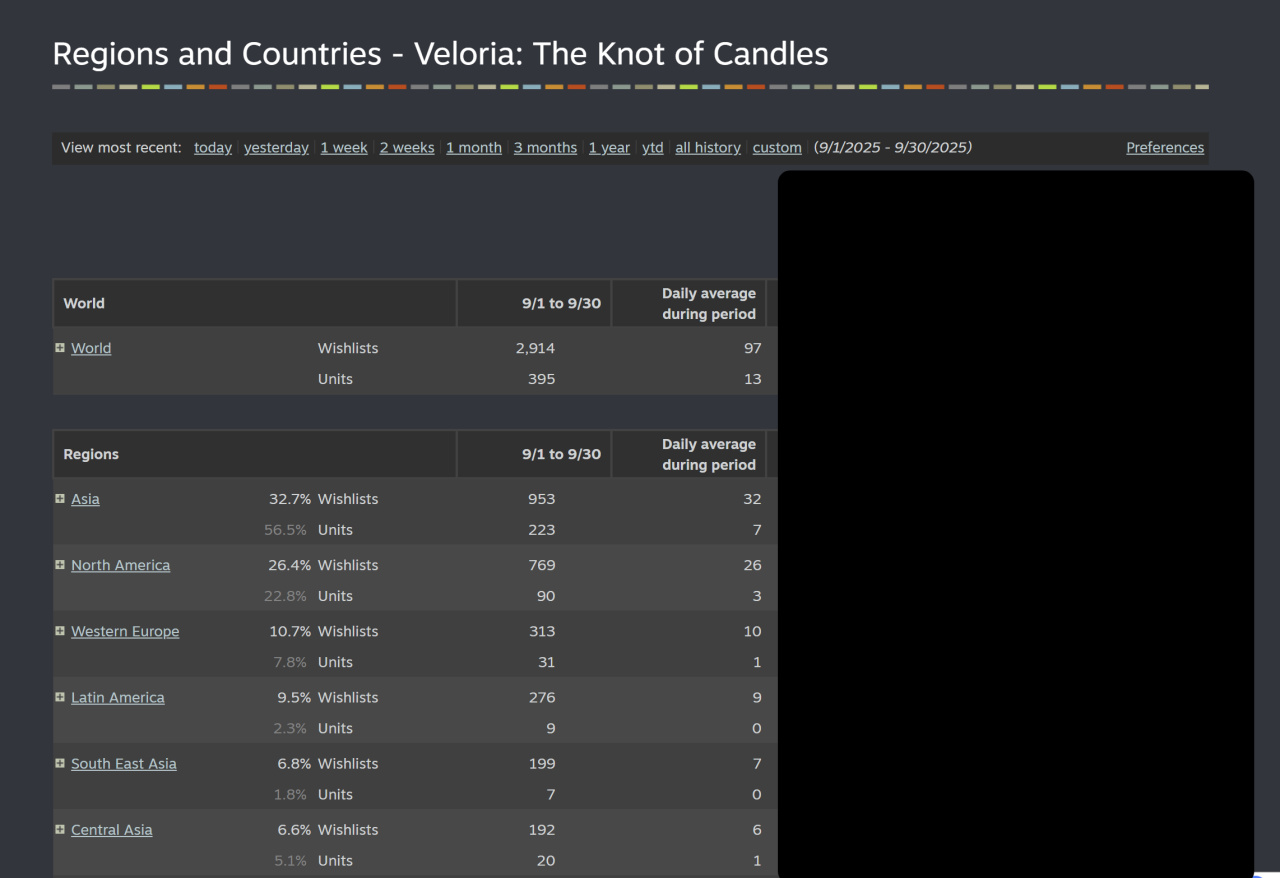Click the Asia wishlists value 953
The image size is (1280, 878).
point(541,499)
